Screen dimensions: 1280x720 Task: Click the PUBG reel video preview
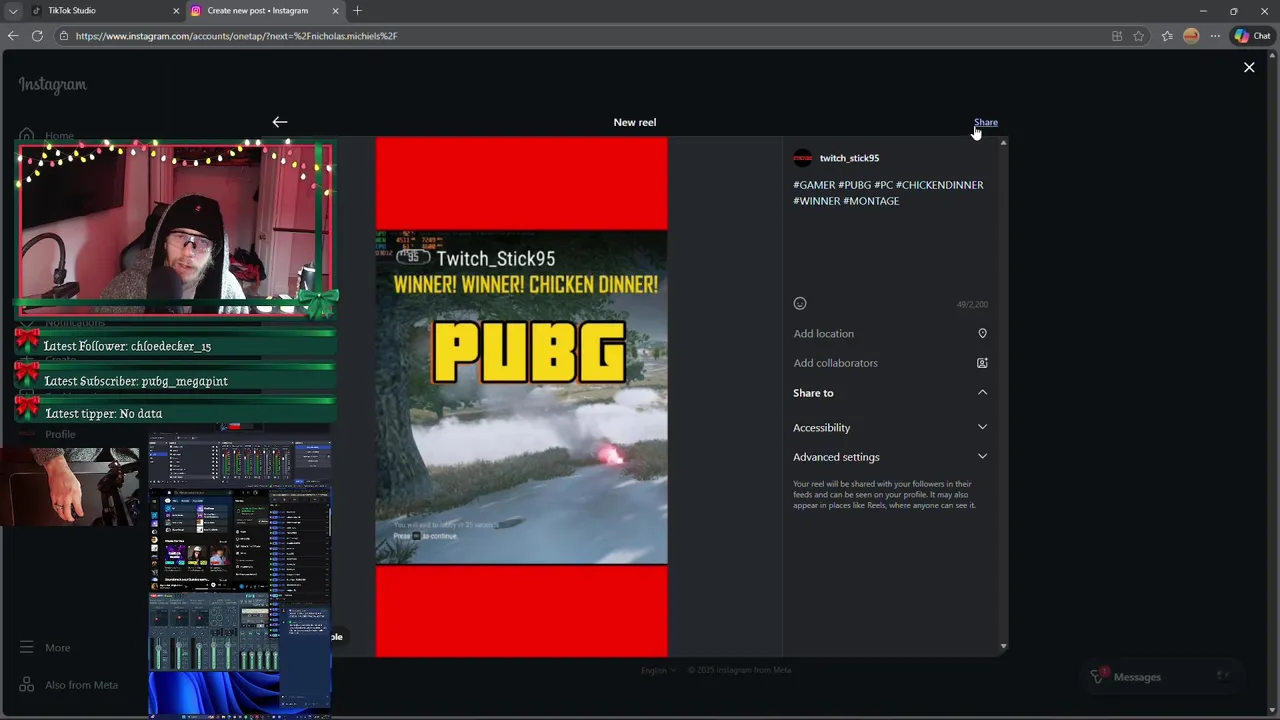click(x=521, y=397)
